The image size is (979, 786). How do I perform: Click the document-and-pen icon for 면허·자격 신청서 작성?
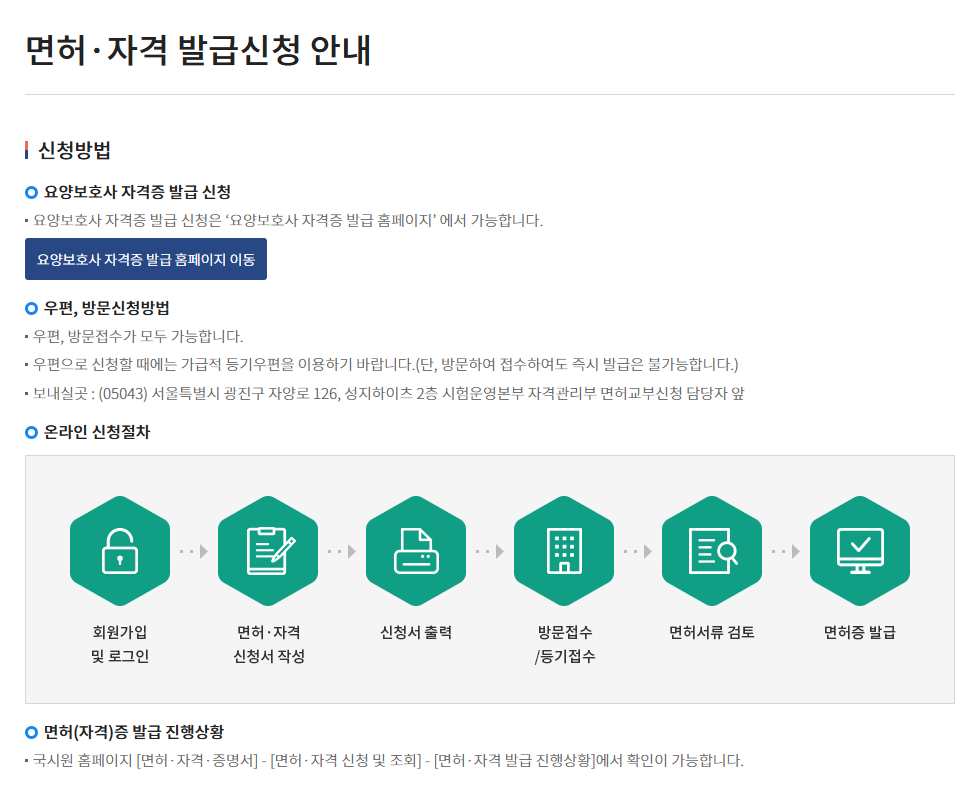point(268,550)
